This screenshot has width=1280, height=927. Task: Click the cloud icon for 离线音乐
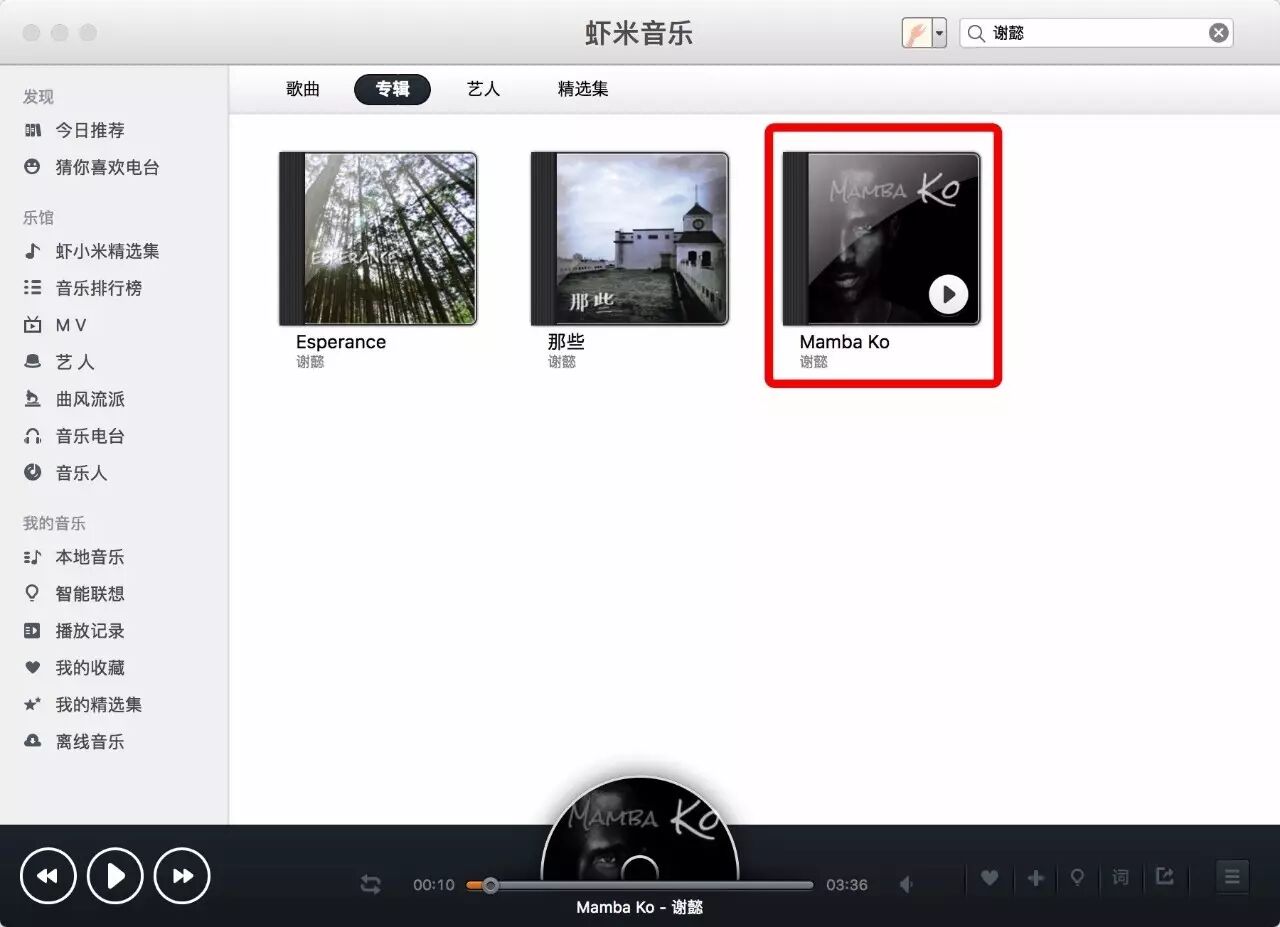tap(33, 742)
